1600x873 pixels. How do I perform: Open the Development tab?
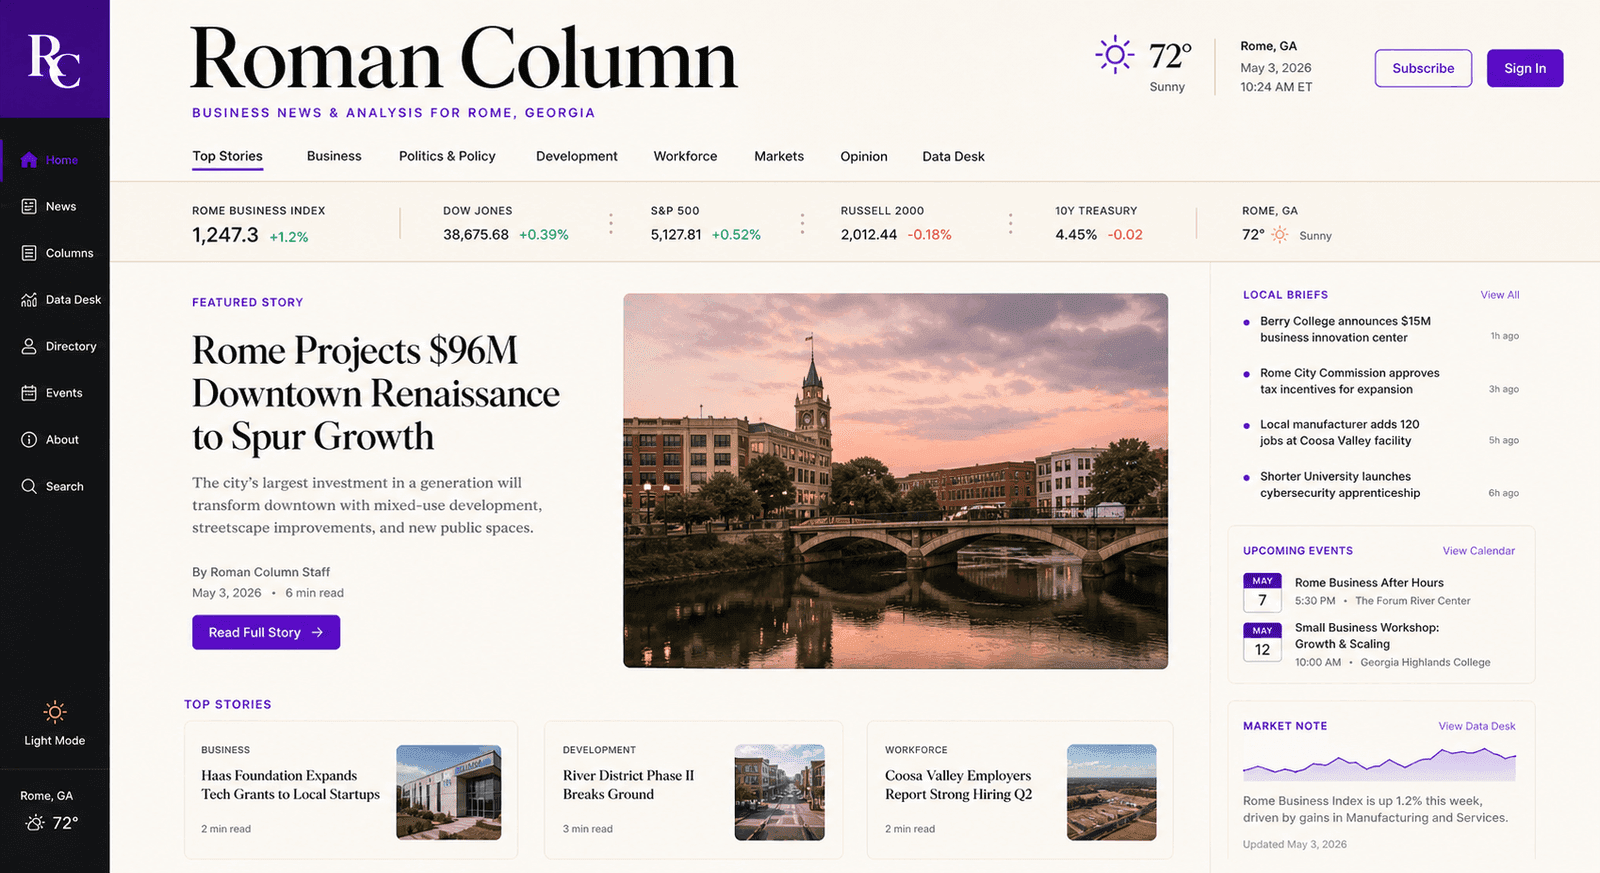[x=577, y=156]
